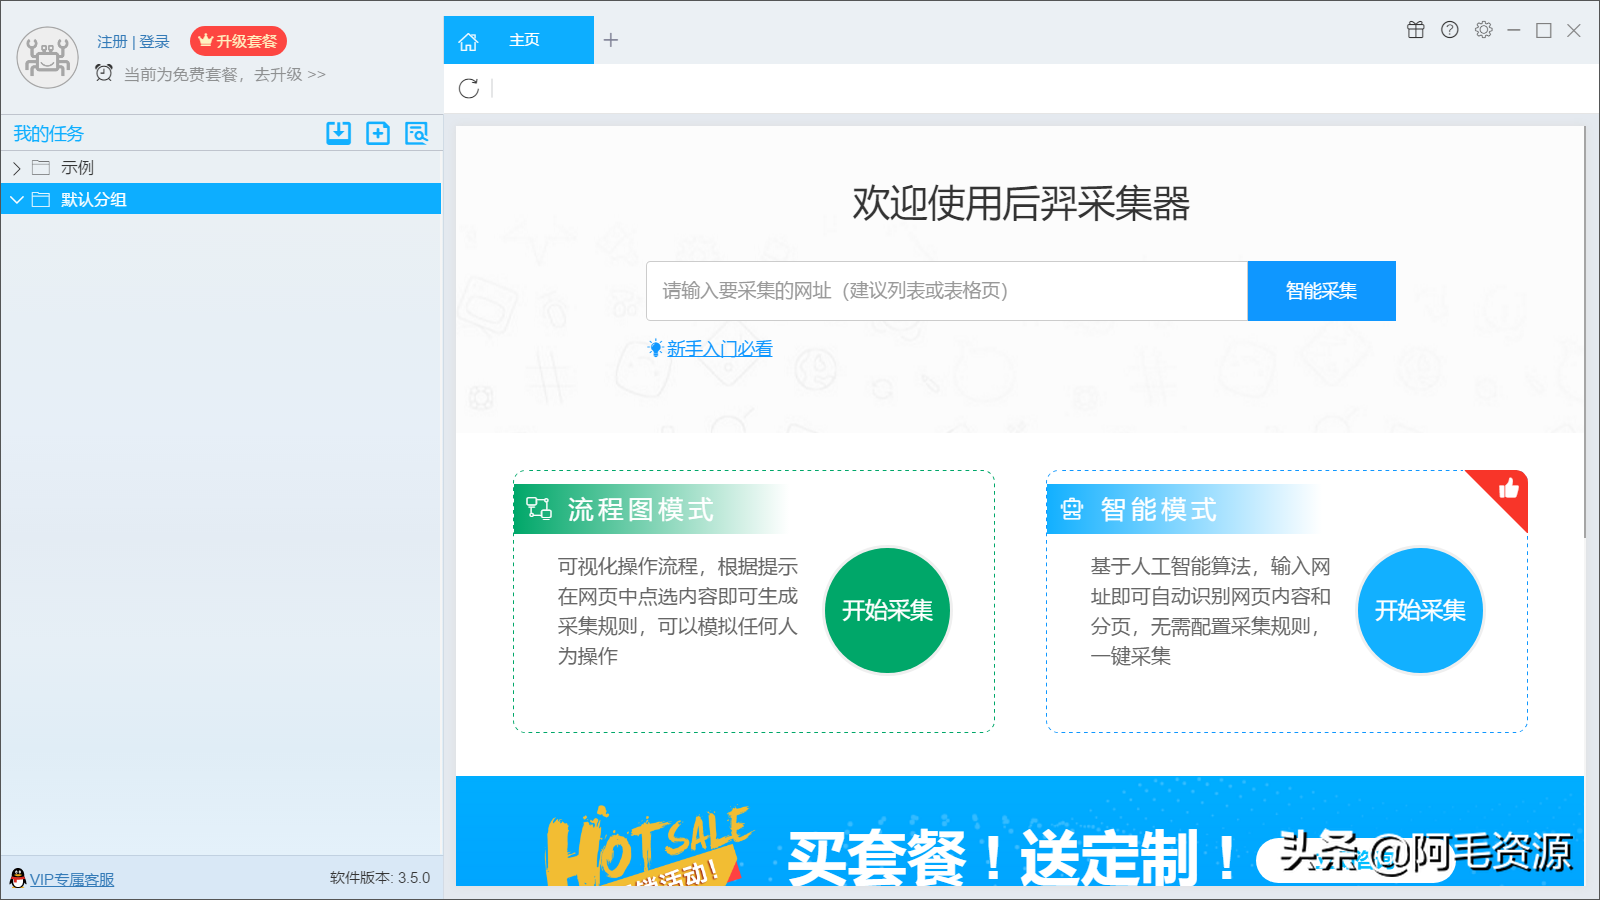The height and width of the screenshot is (900, 1600).
Task: Expand the 示例 folder
Action: click(x=17, y=168)
